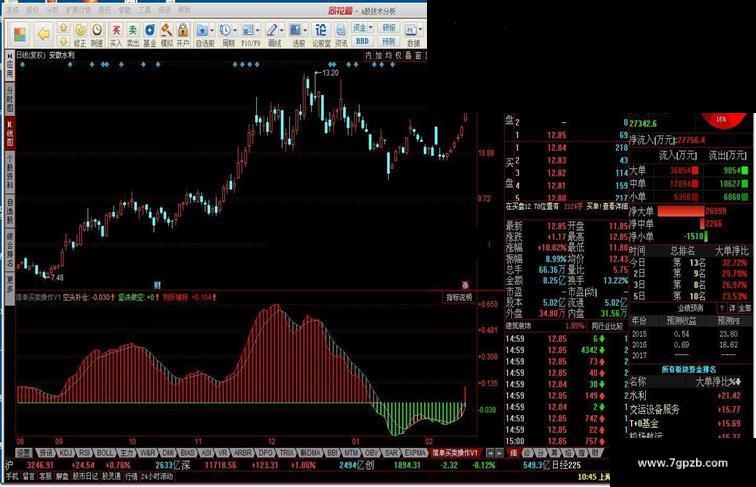
Task: Open the 测速 clock icon
Action: coord(97,35)
